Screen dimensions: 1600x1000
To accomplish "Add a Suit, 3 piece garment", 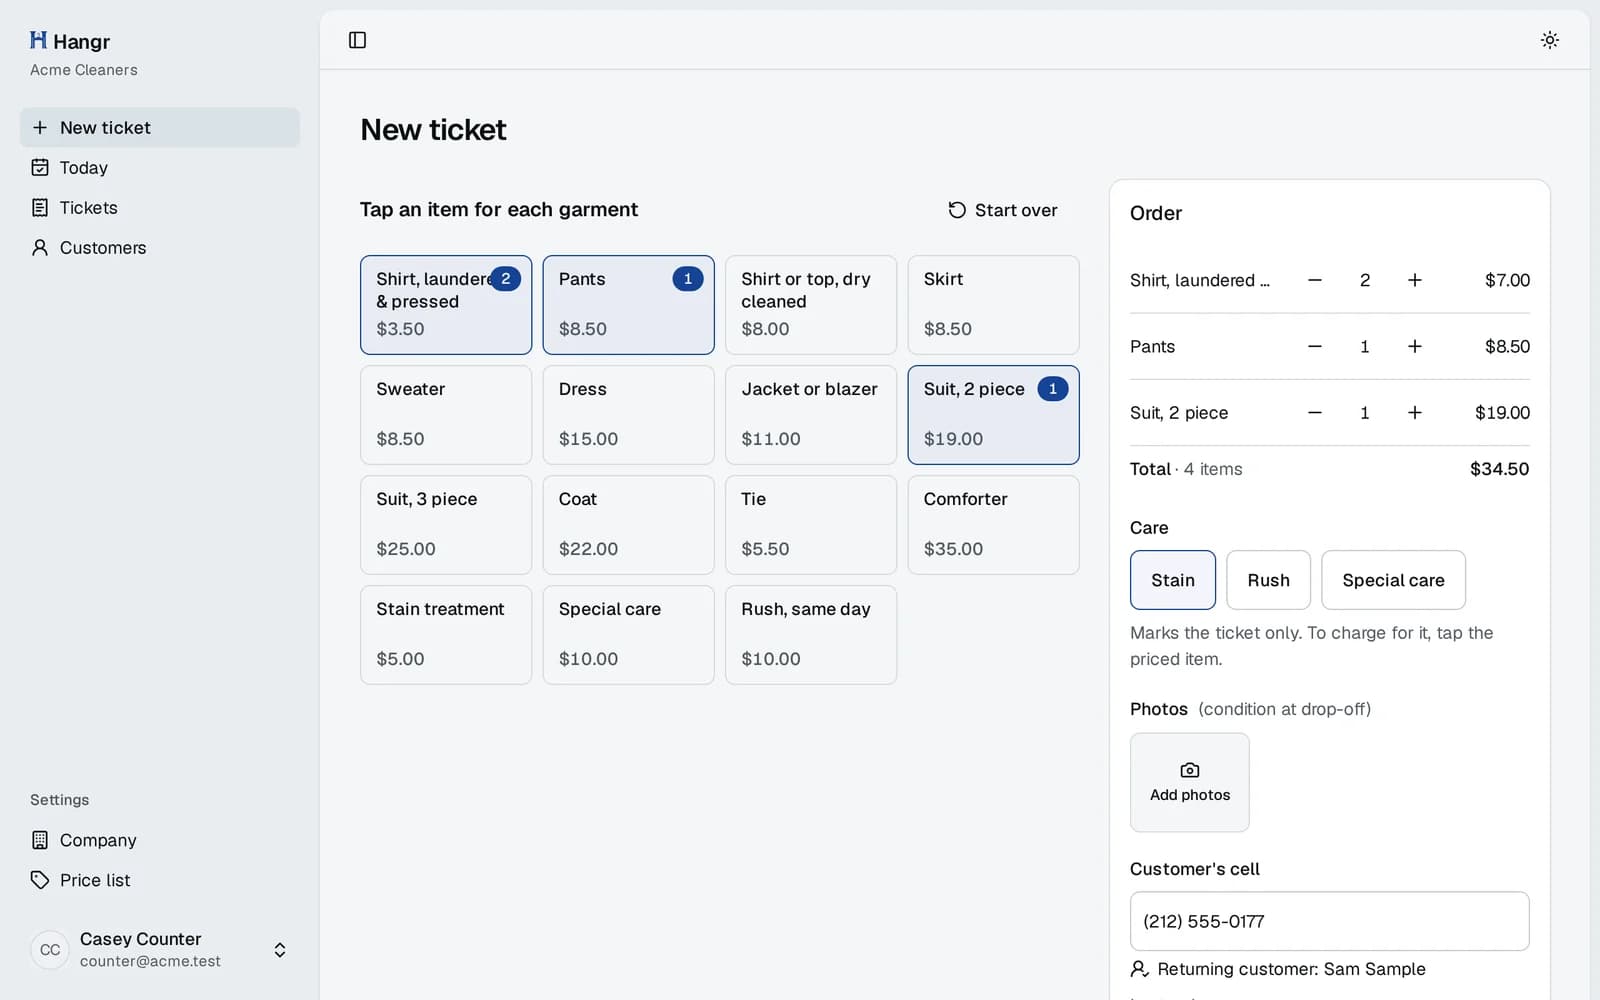I will (x=446, y=525).
